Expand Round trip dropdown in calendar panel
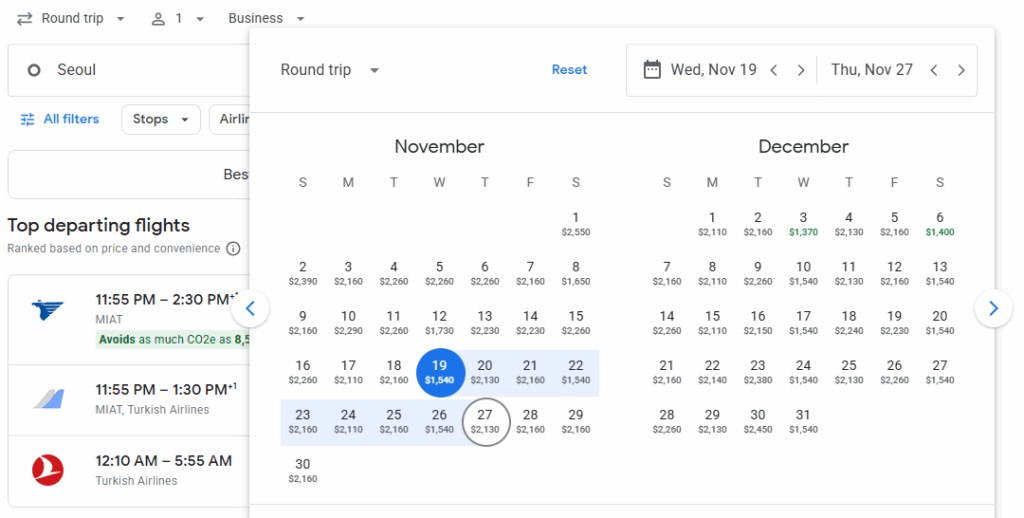This screenshot has height=518, width=1024. [330, 70]
